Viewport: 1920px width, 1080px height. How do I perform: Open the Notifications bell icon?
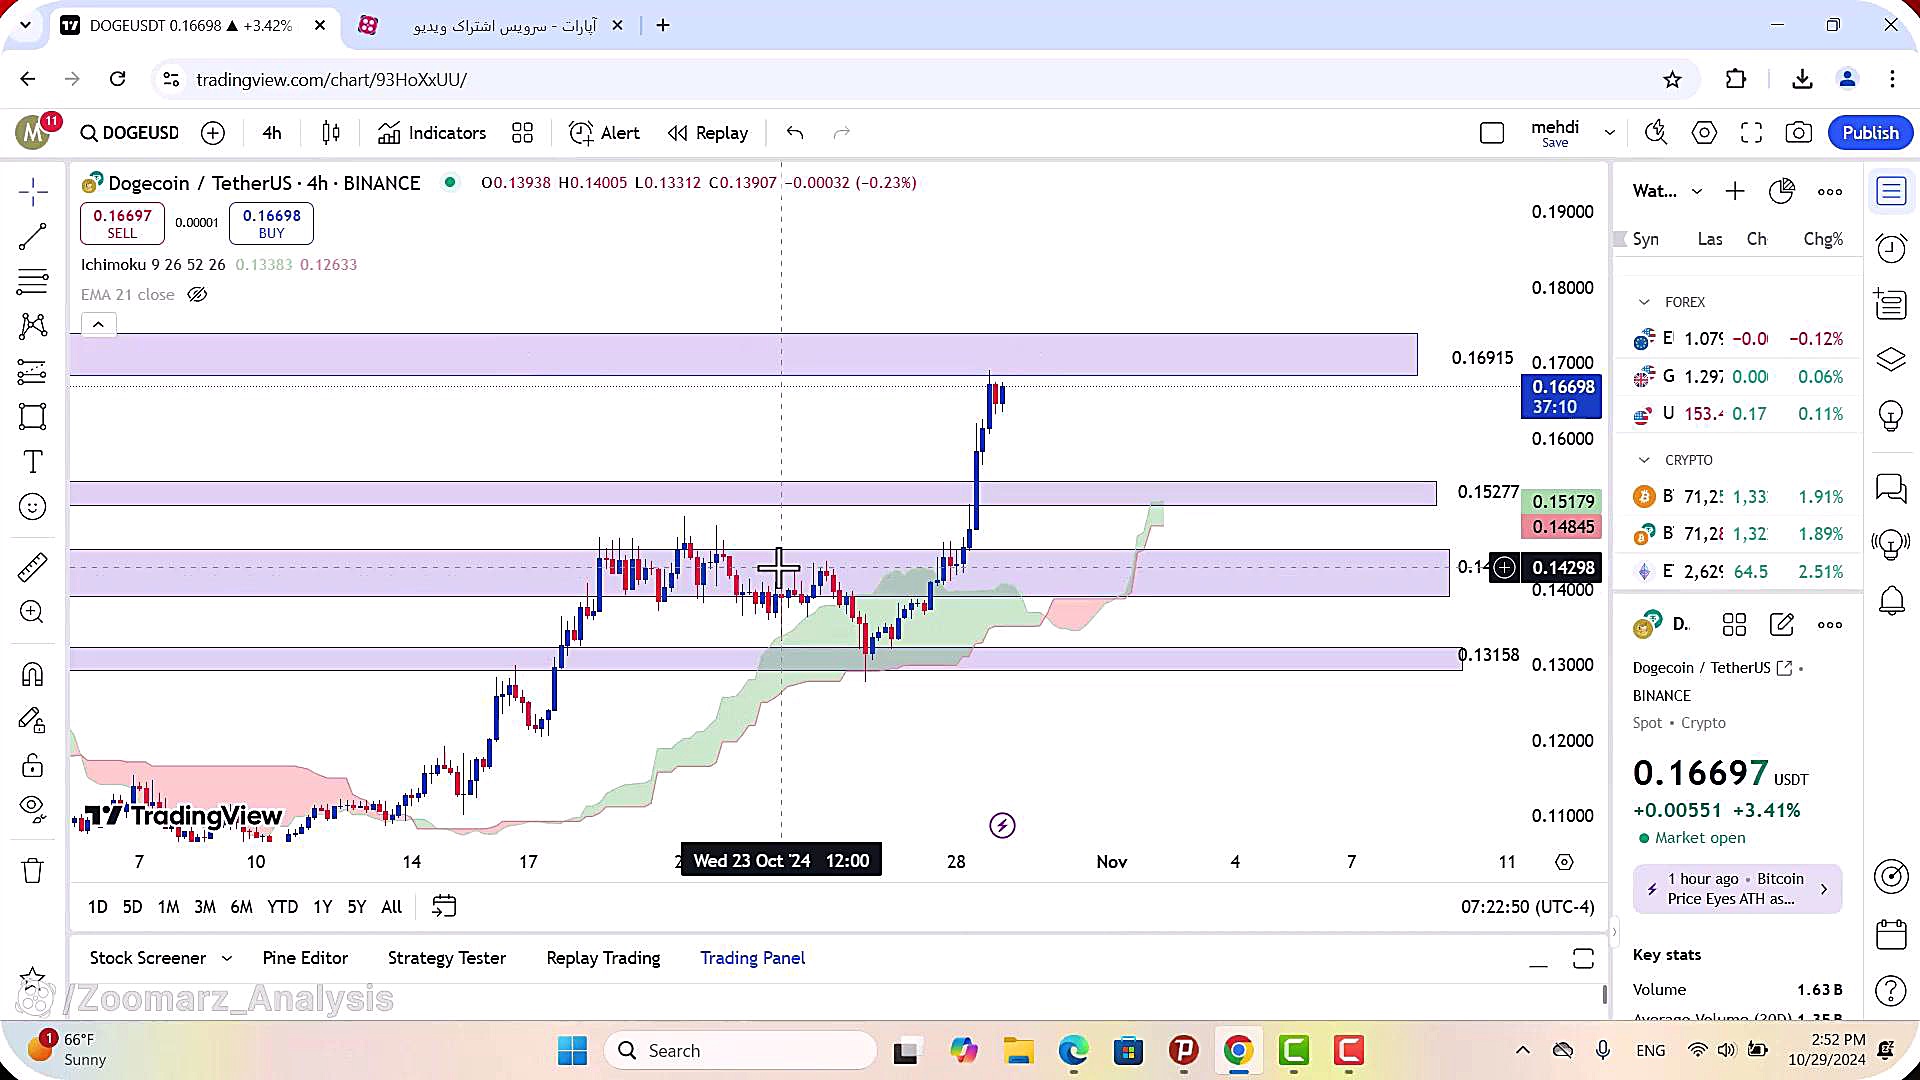1891,601
